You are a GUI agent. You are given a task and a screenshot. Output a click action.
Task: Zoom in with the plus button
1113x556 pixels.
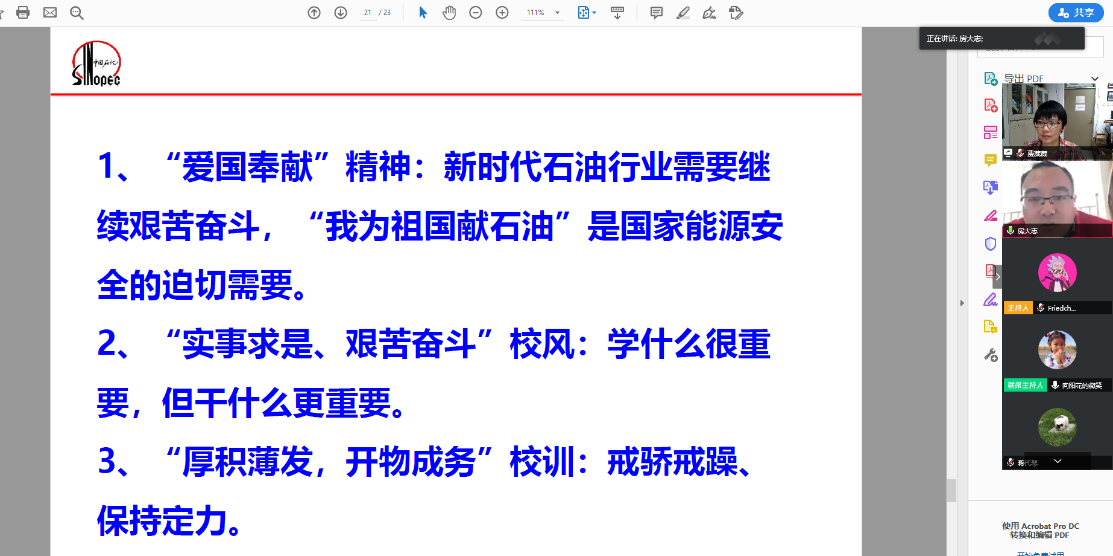coord(502,13)
